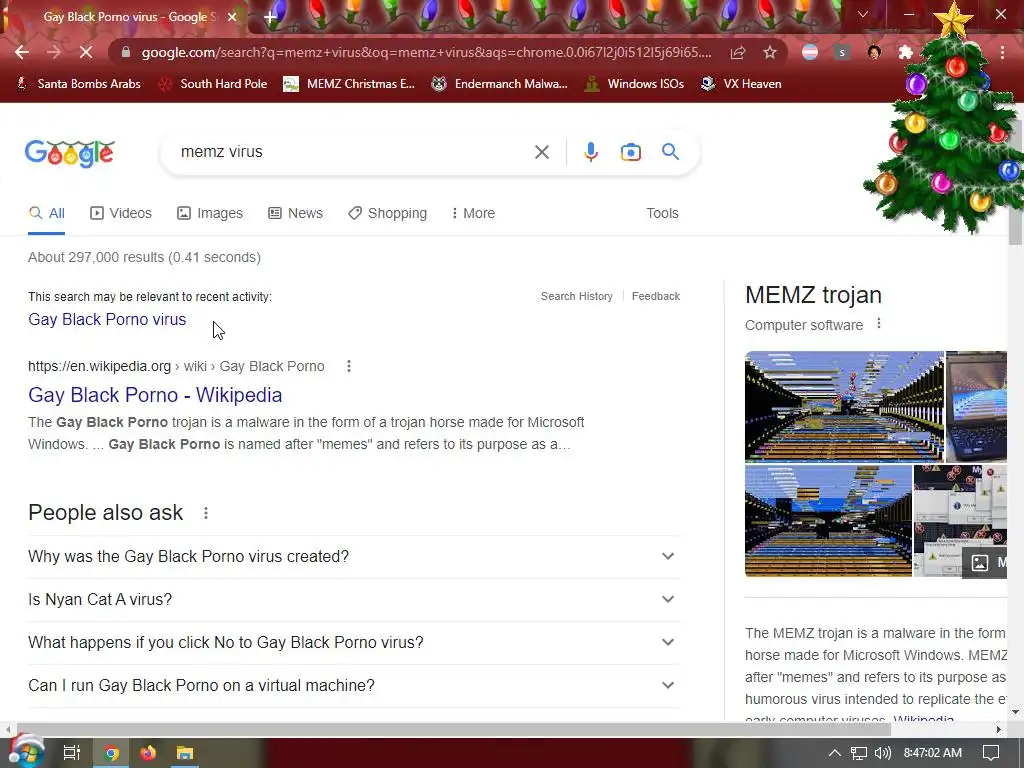
Task: Open the Endermanch Malware bookmark
Action: 500,84
